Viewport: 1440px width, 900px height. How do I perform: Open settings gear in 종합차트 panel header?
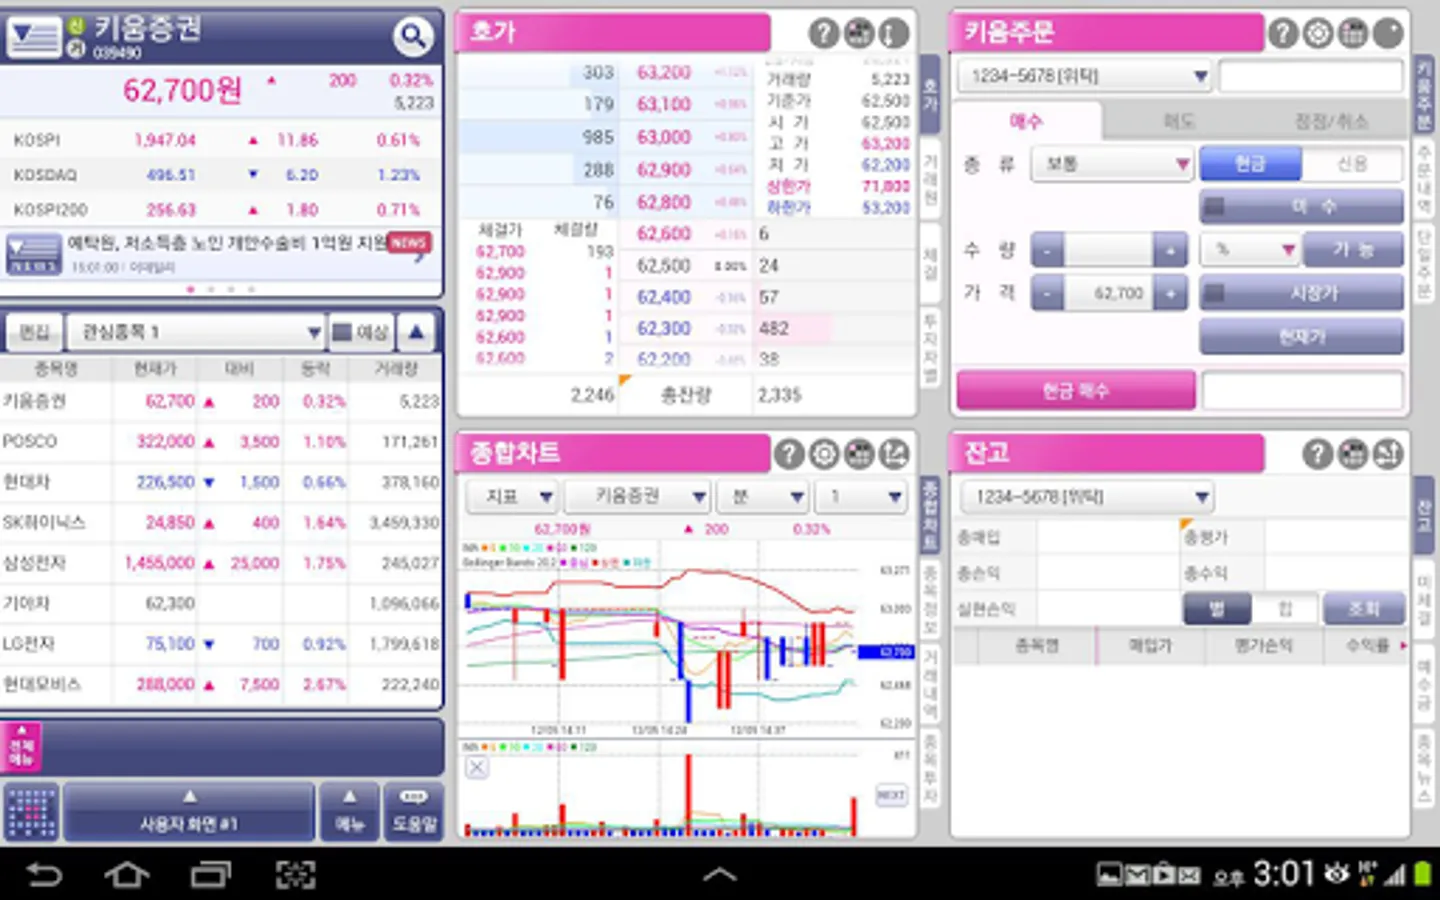point(824,454)
